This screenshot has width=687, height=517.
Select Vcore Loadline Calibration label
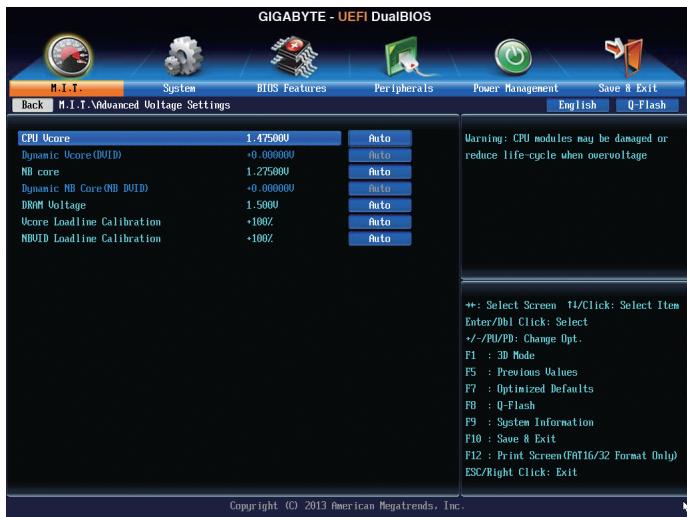click(x=91, y=222)
